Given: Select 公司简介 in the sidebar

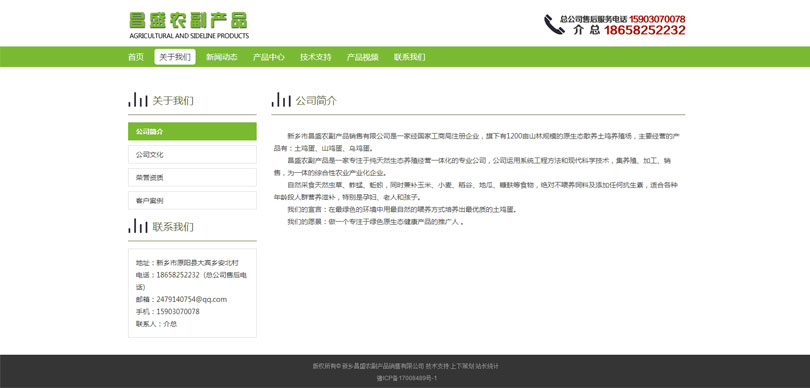Looking at the screenshot, I should 192,131.
